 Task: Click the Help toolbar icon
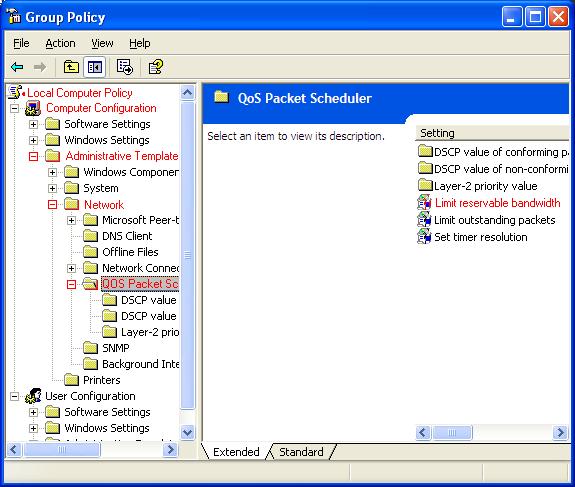(x=155, y=67)
